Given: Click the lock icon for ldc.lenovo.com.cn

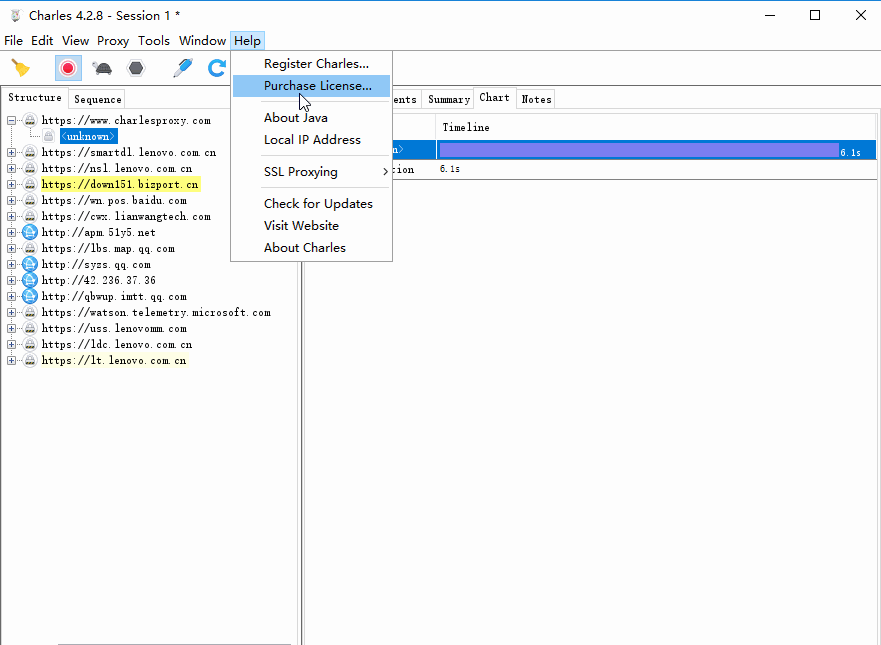Looking at the screenshot, I should point(30,344).
